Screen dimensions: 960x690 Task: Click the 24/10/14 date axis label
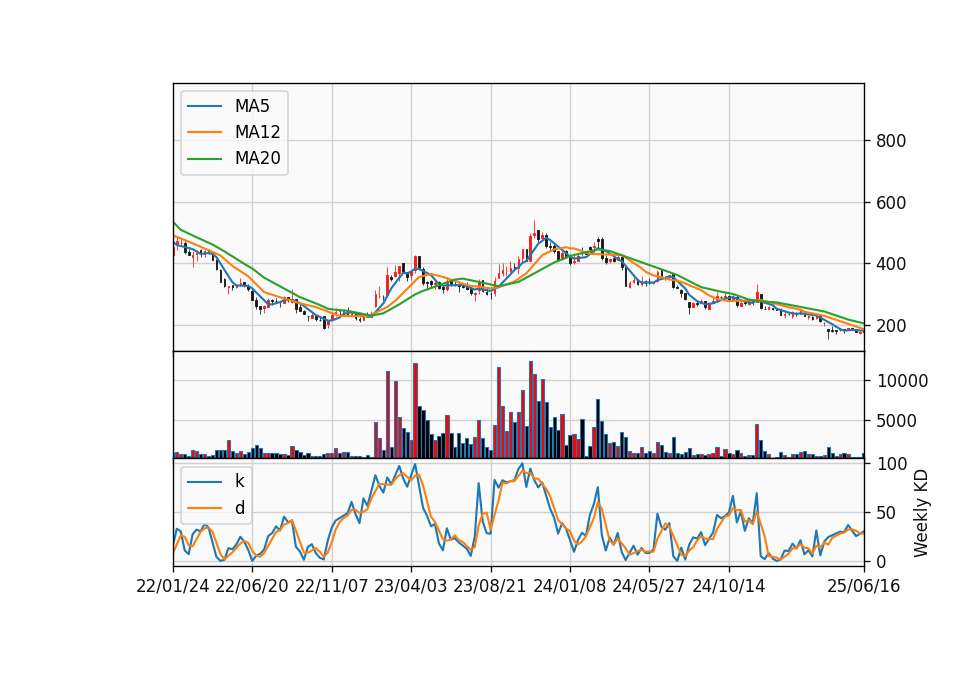pos(729,586)
